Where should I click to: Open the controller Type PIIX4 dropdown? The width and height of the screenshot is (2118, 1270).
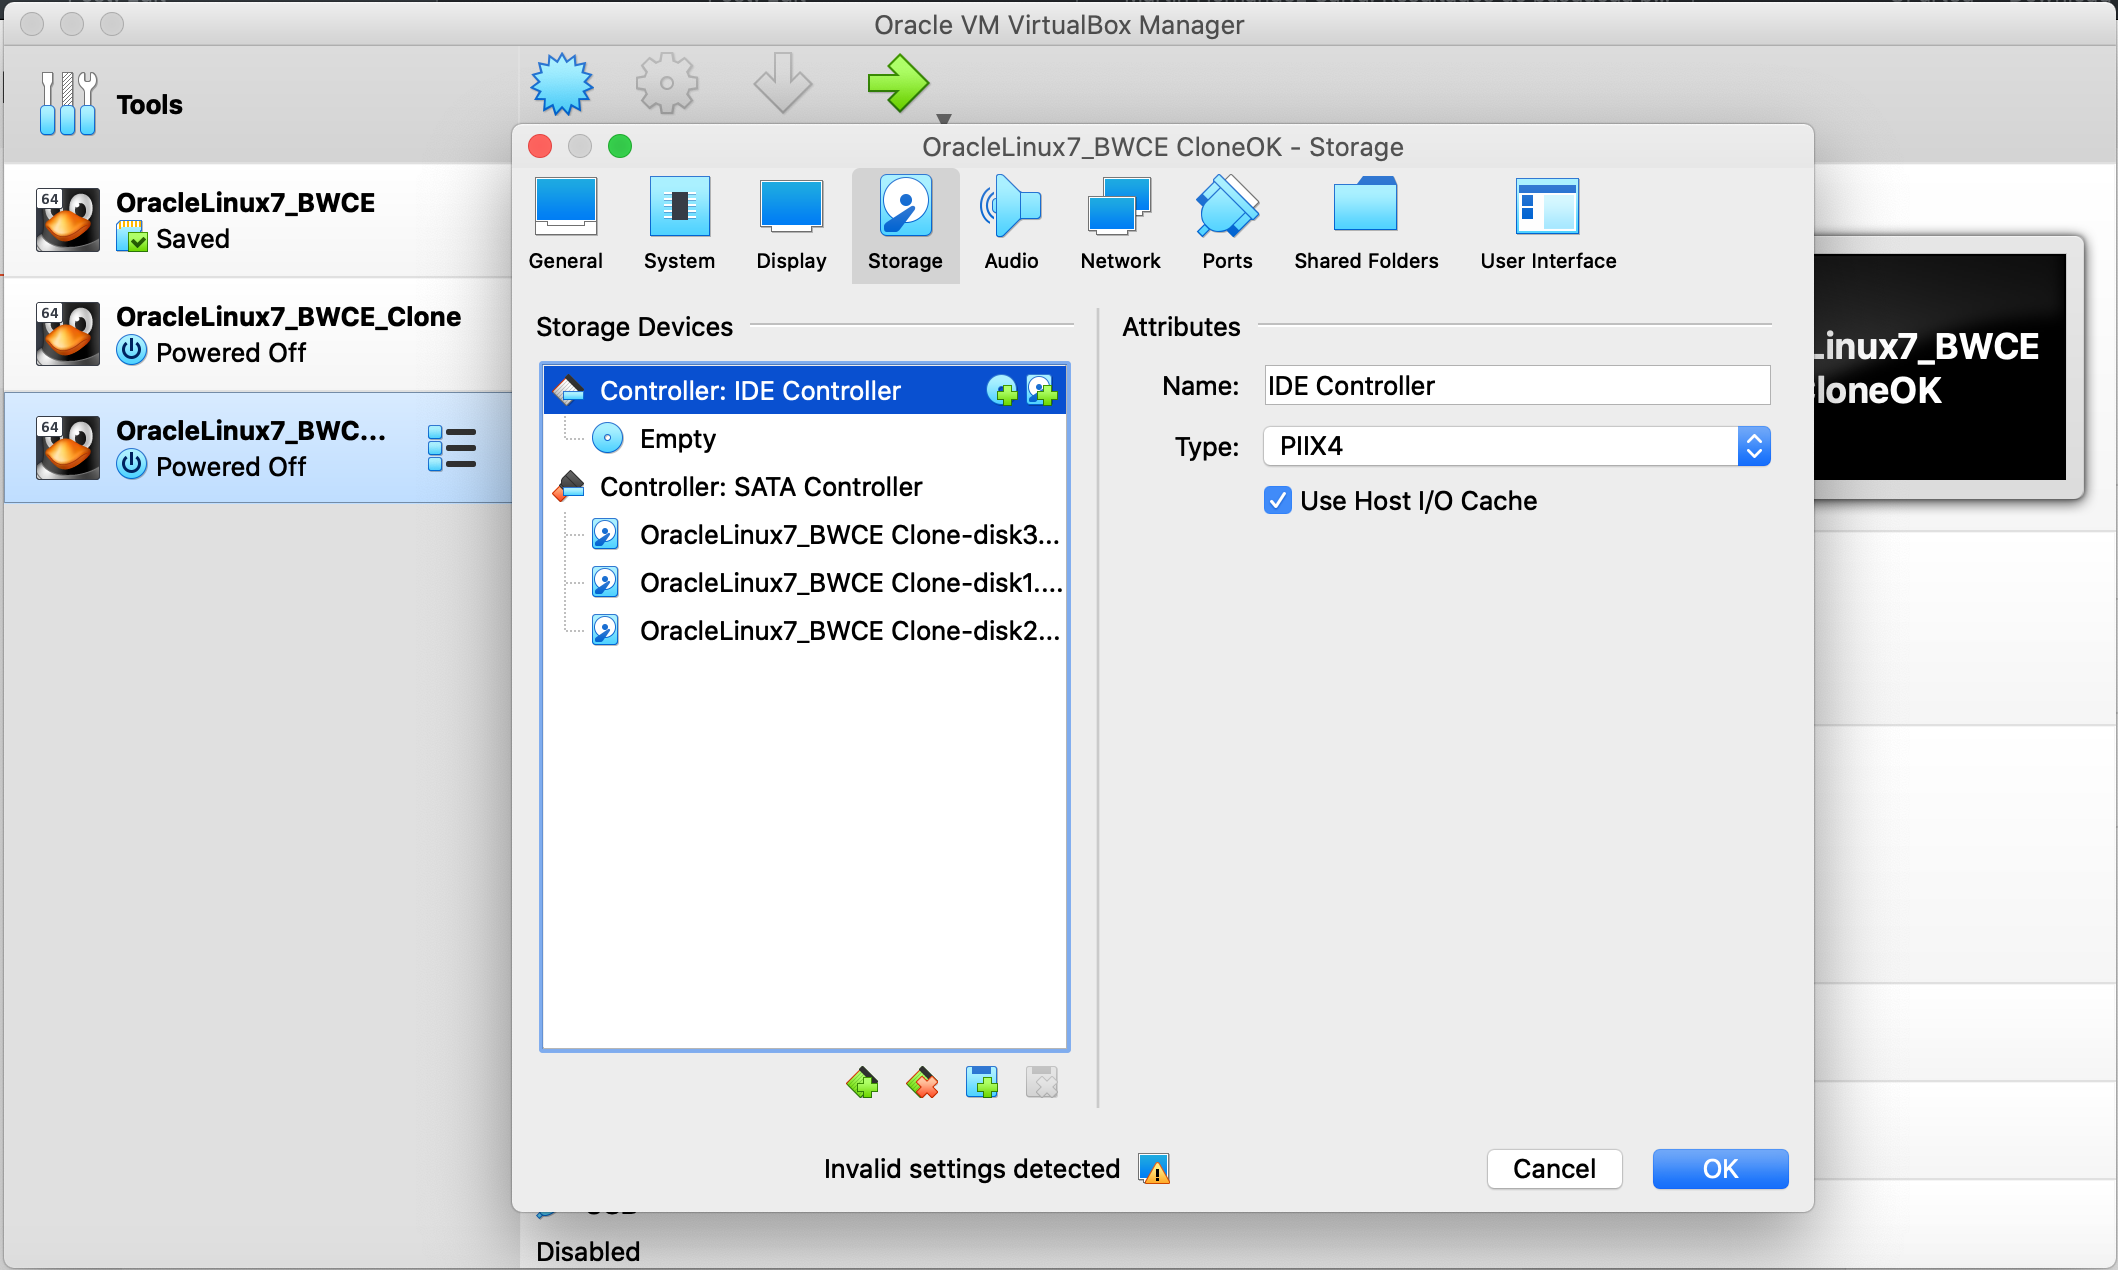click(1517, 446)
